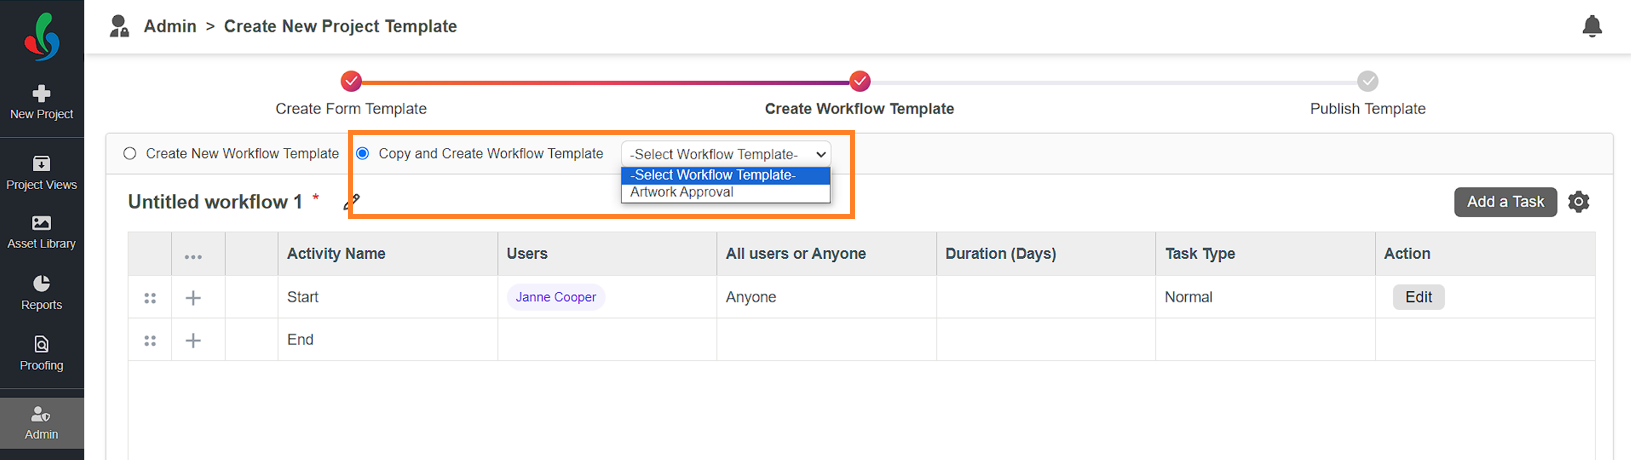This screenshot has height=460, width=1631.
Task: Select Create New Workflow Template radio
Action: click(x=130, y=154)
